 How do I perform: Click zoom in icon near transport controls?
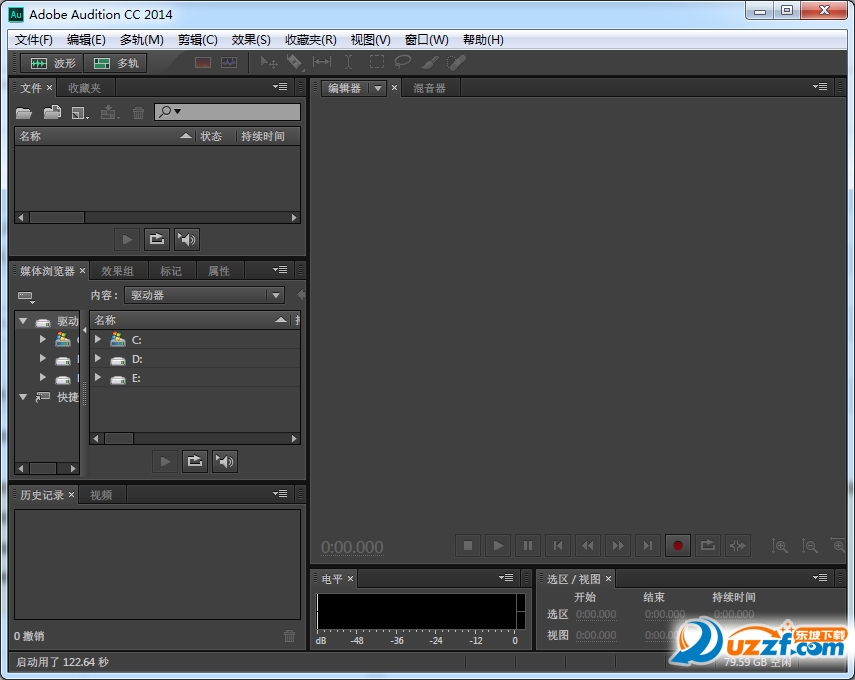click(x=780, y=546)
